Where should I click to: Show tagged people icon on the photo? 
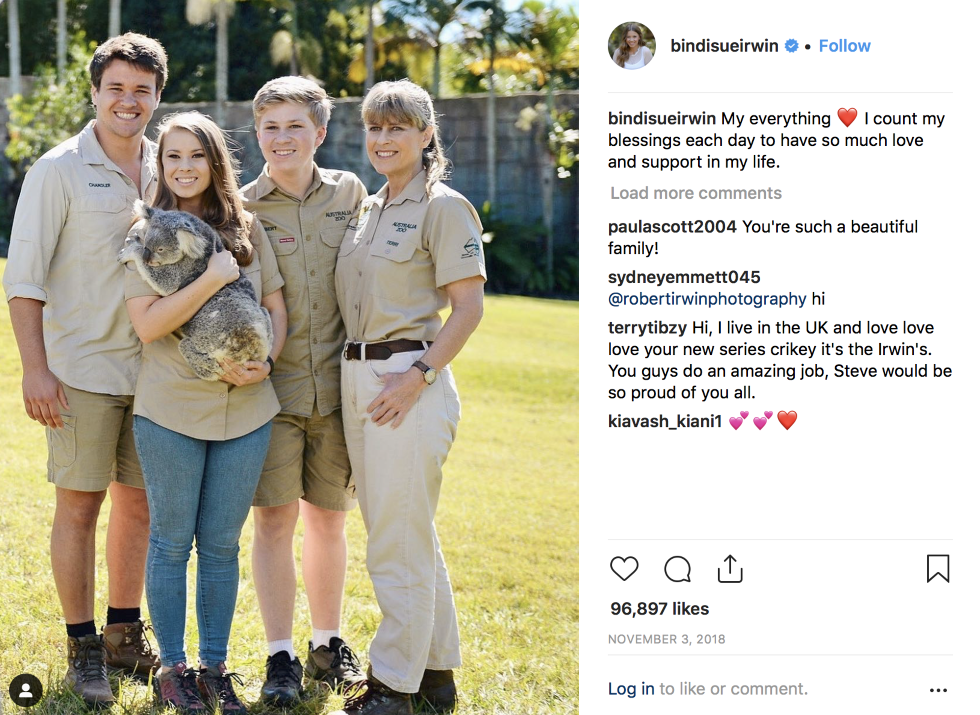(x=26, y=690)
